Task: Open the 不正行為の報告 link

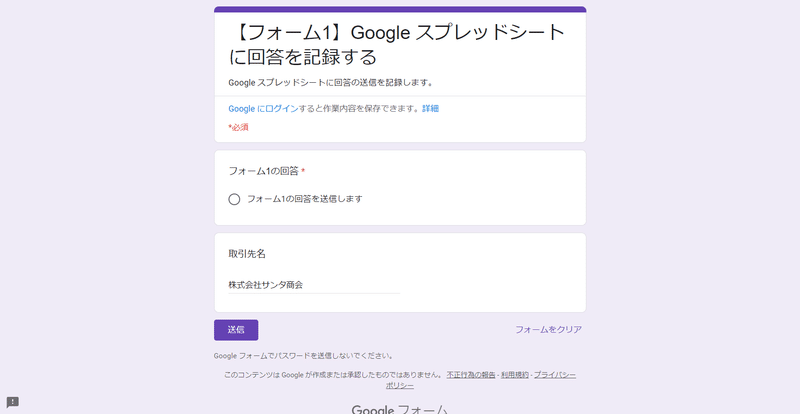Action: click(x=471, y=375)
